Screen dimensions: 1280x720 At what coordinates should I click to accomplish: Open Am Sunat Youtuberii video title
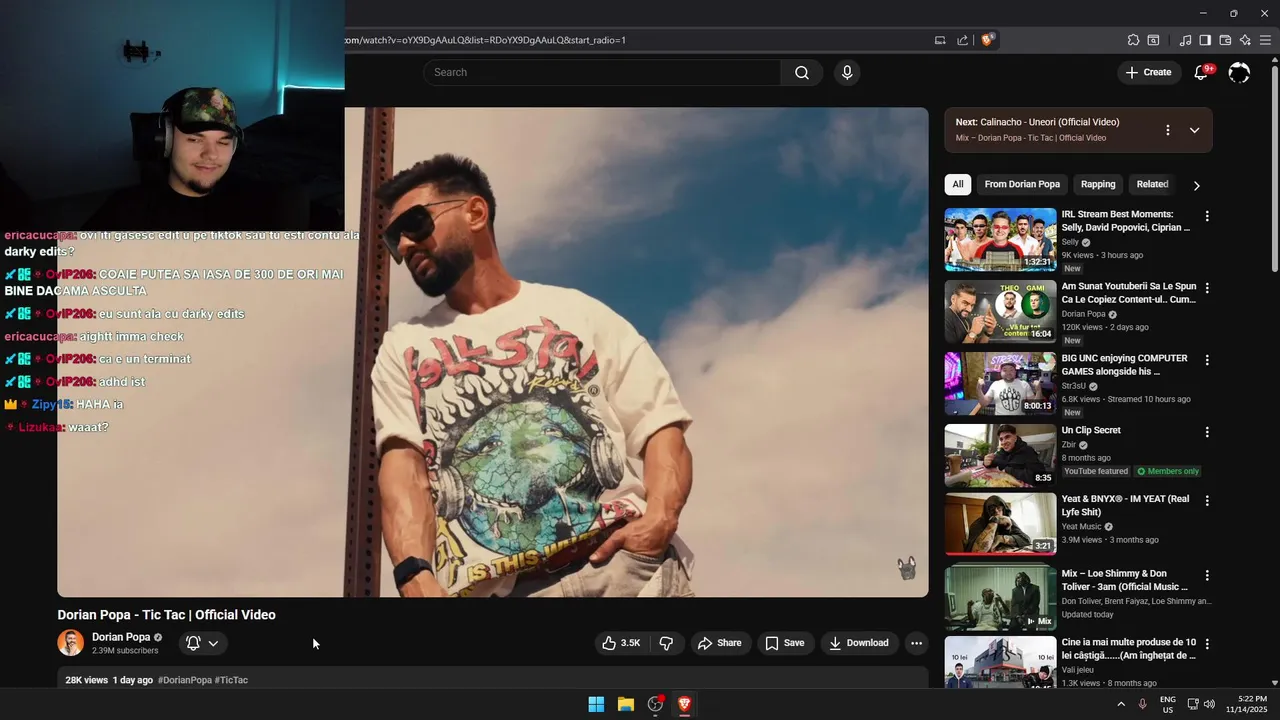[x=1129, y=293]
